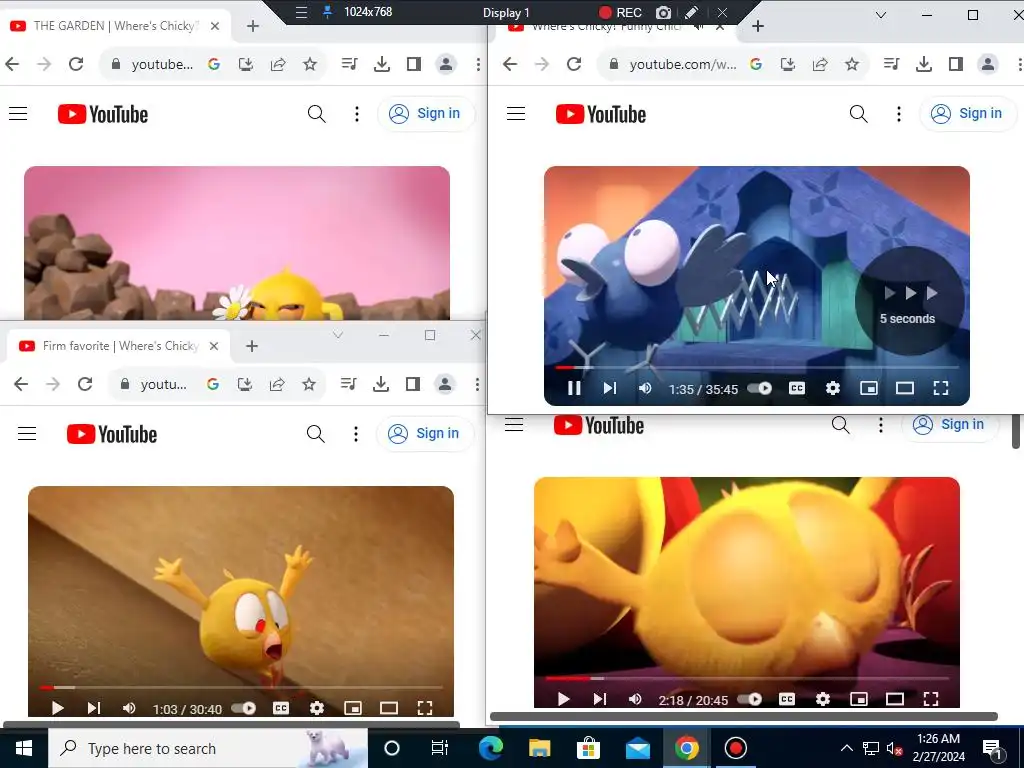Toggle captions in the 20:45 video player
Screen dimensions: 1024x768
pos(787,699)
